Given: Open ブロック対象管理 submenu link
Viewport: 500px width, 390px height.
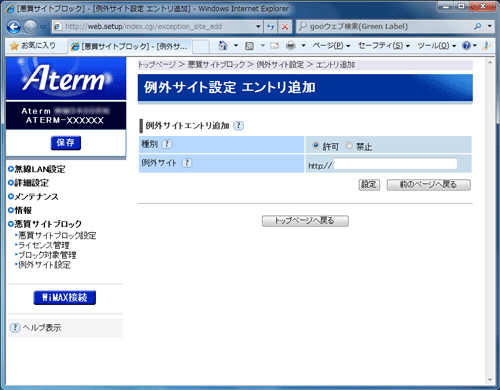Looking at the screenshot, I should pos(46,255).
